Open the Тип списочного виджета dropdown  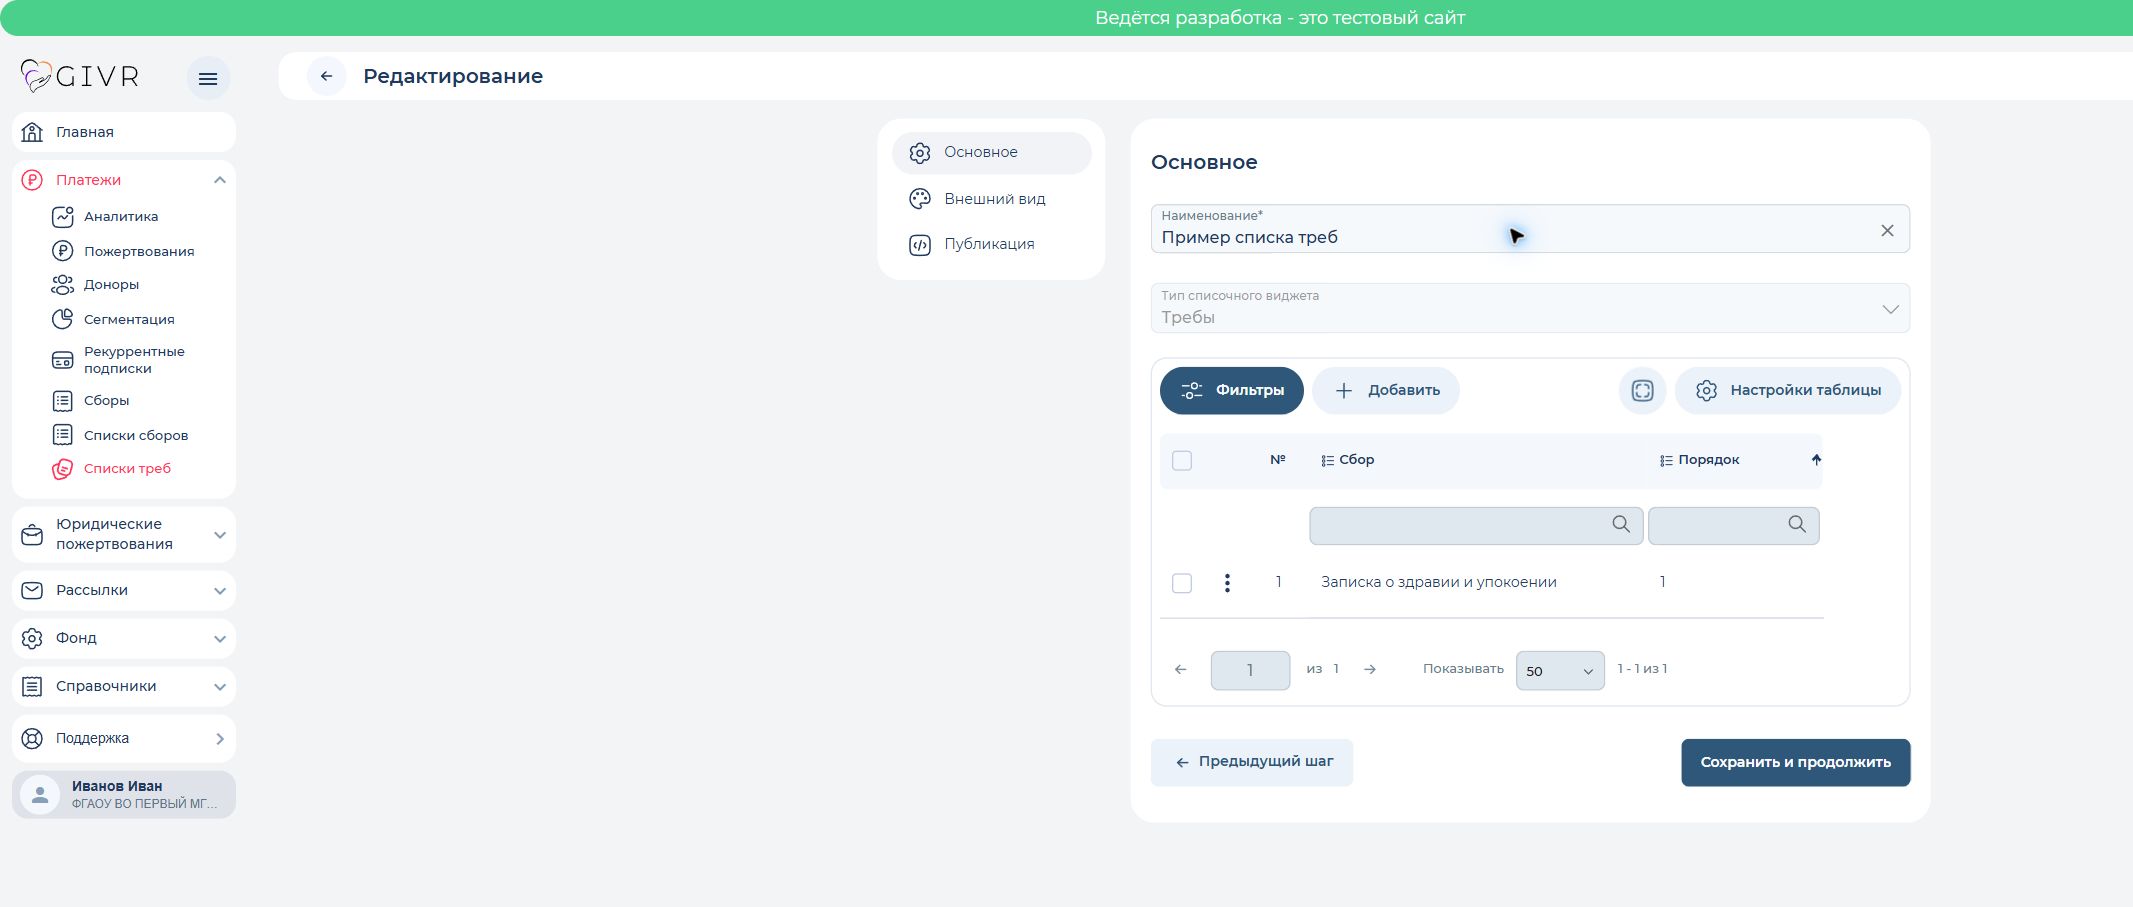[1530, 308]
